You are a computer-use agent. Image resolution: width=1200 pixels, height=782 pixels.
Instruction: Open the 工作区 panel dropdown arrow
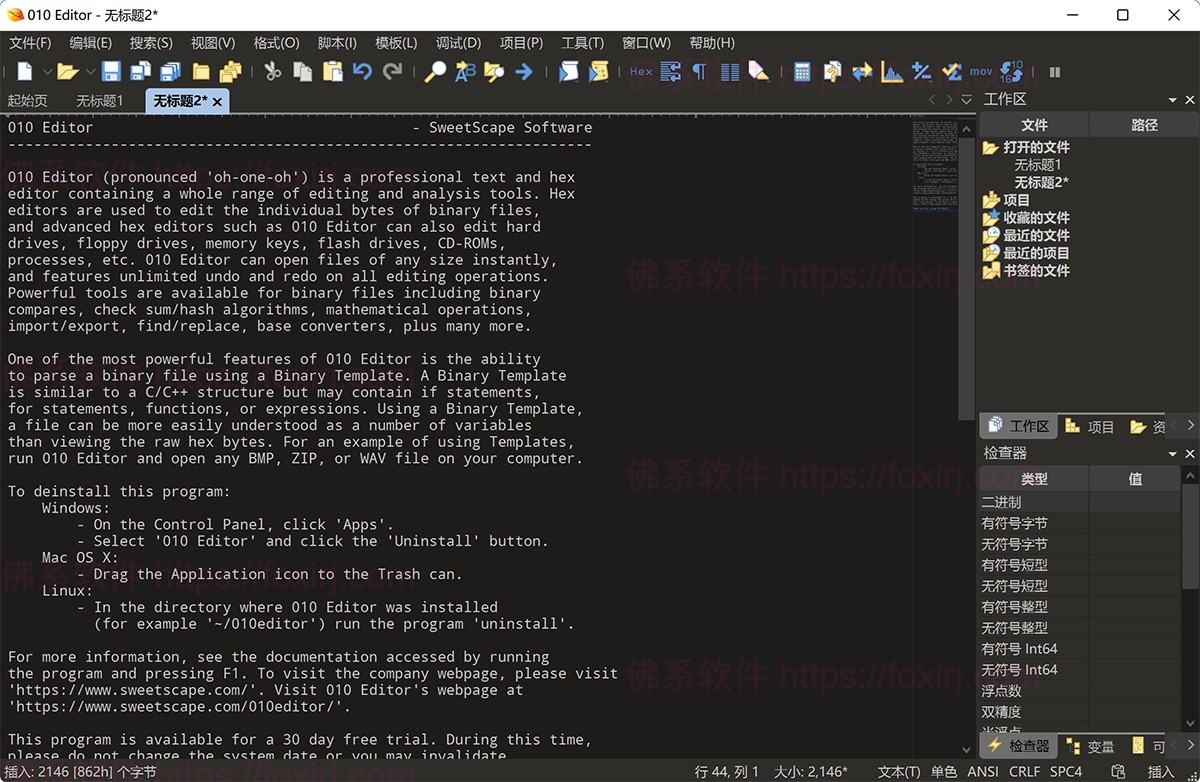point(1172,100)
